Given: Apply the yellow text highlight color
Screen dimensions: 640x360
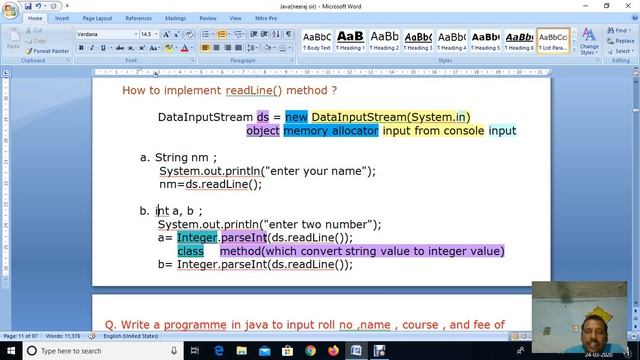Looking at the screenshot, I should coord(168,48).
